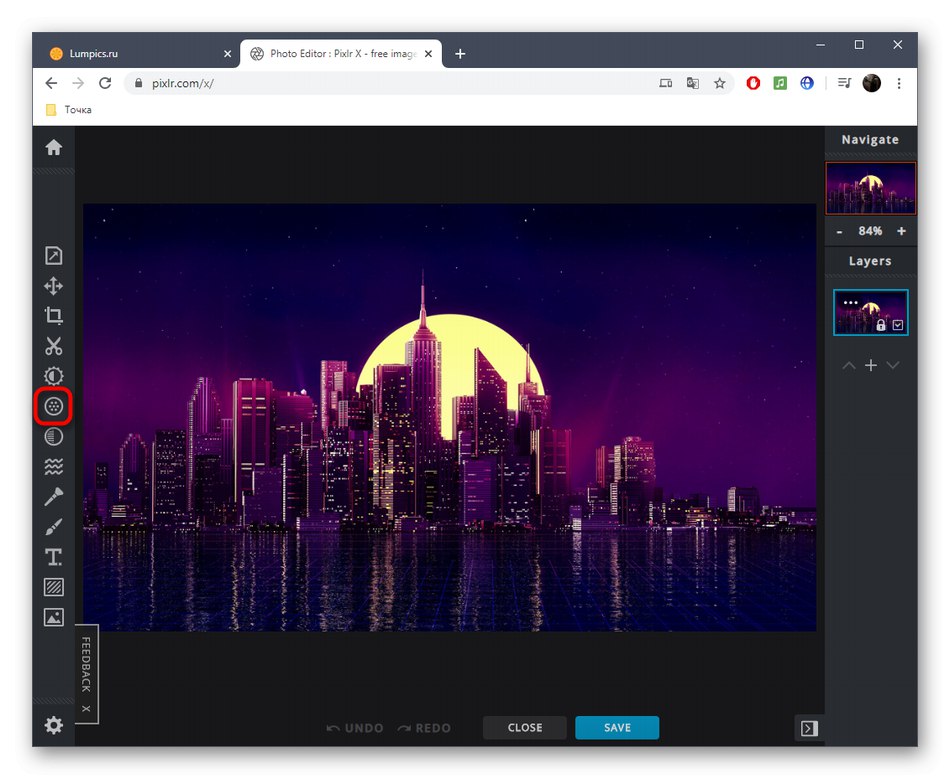Image resolution: width=950 pixels, height=779 pixels.
Task: Reload the pixlr.com page
Action: coord(105,83)
